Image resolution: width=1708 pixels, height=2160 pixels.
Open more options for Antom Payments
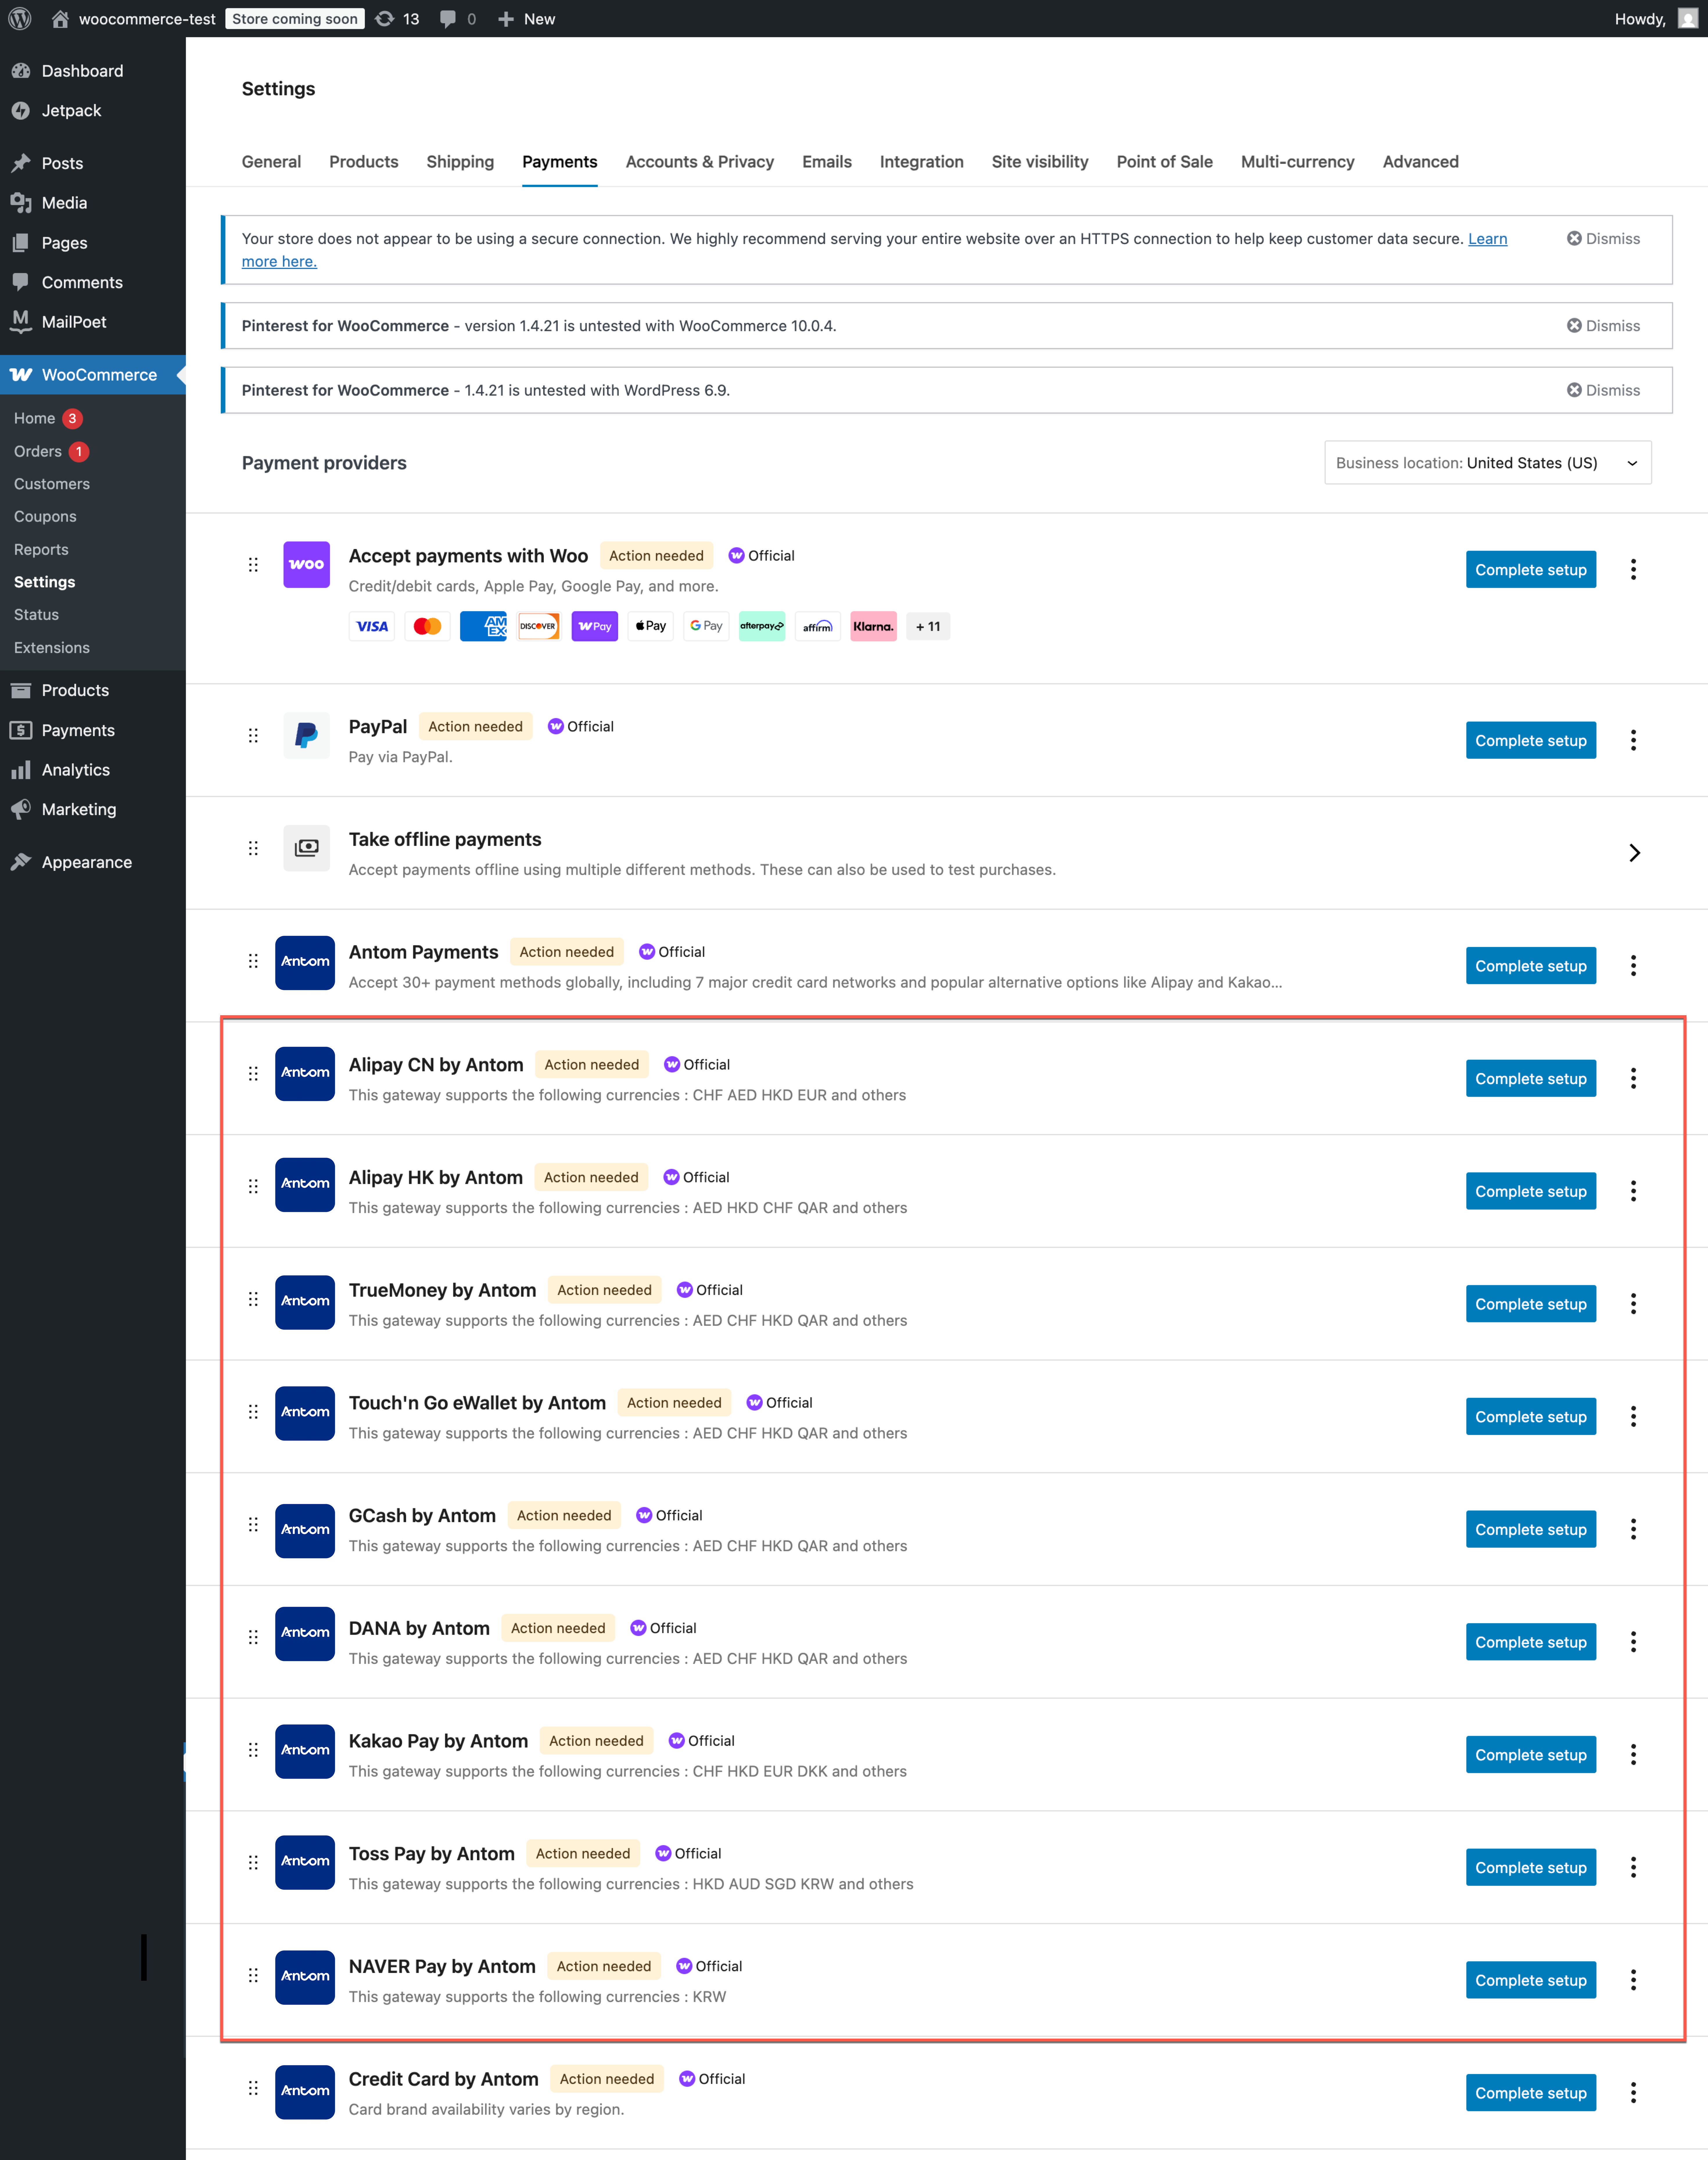pyautogui.click(x=1633, y=966)
